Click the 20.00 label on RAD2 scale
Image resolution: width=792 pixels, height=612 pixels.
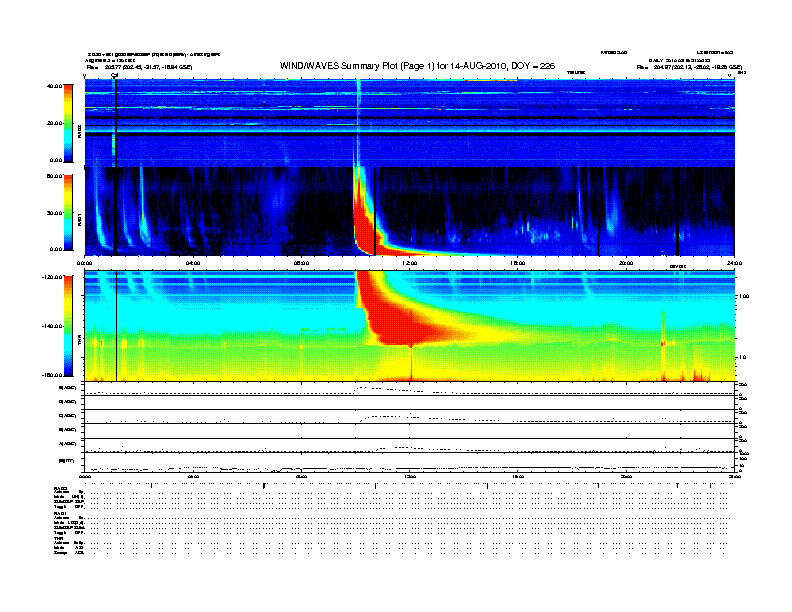pos(54,123)
